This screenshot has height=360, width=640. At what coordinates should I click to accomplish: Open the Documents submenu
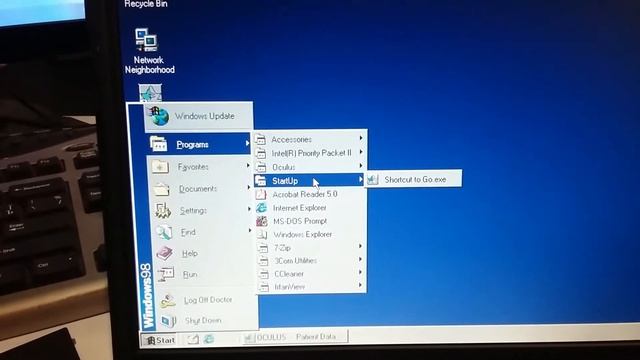click(x=200, y=189)
